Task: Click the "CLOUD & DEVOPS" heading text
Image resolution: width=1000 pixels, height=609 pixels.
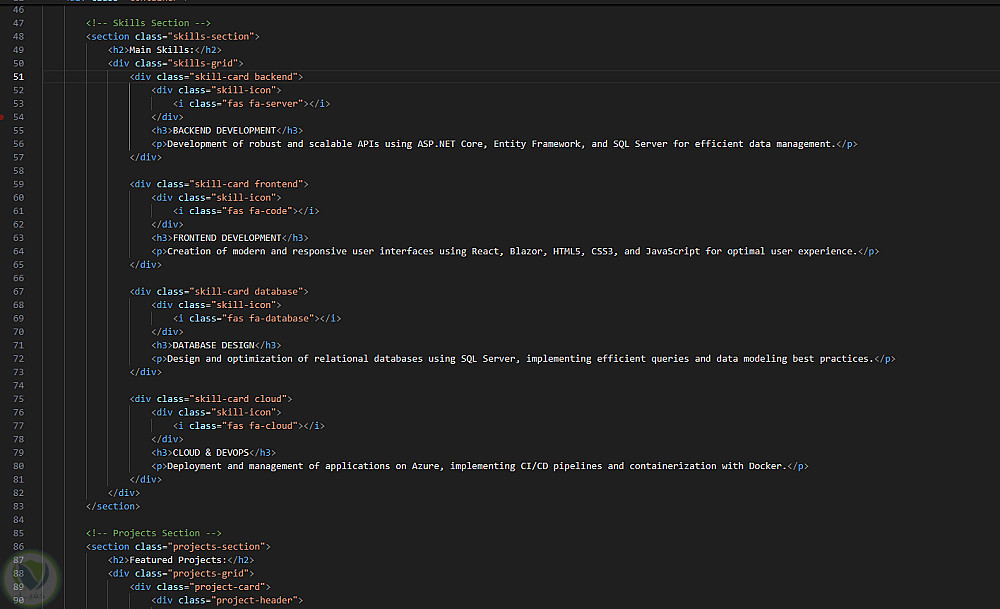Action: (210, 452)
